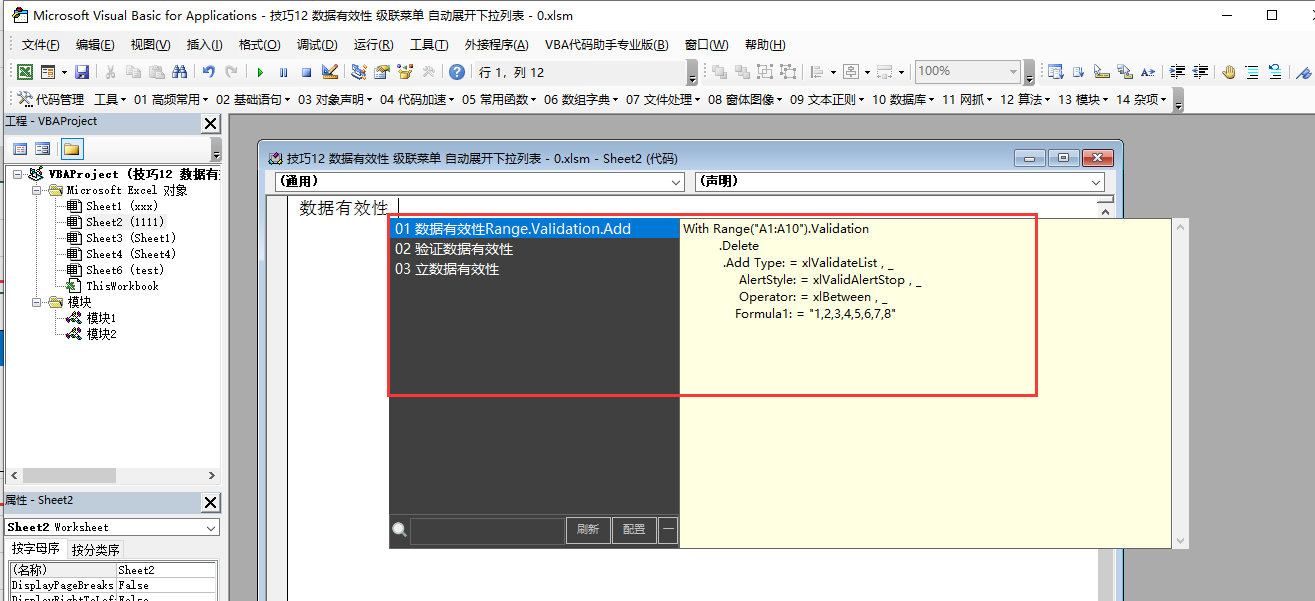Switch to 按分类序 properties tab

pyautogui.click(x=95, y=549)
